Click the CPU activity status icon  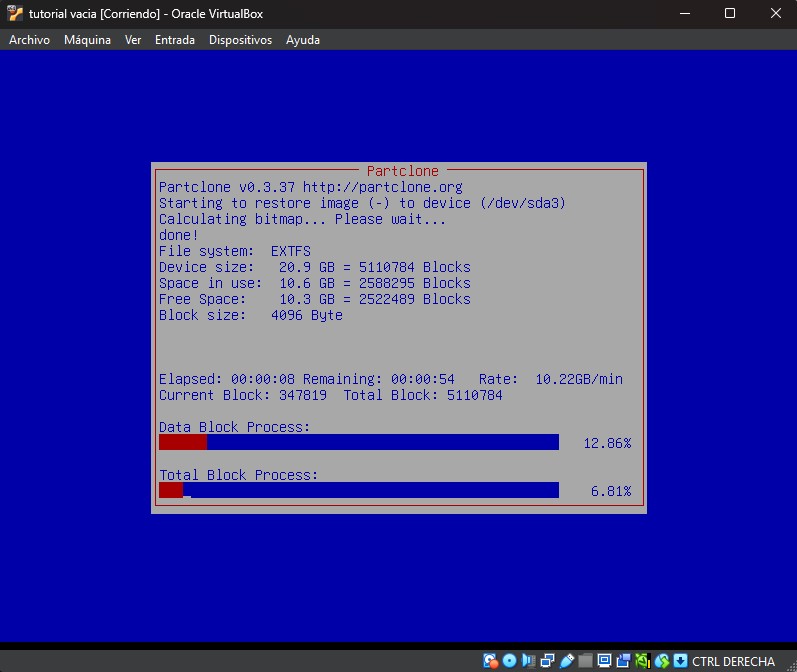coord(642,661)
